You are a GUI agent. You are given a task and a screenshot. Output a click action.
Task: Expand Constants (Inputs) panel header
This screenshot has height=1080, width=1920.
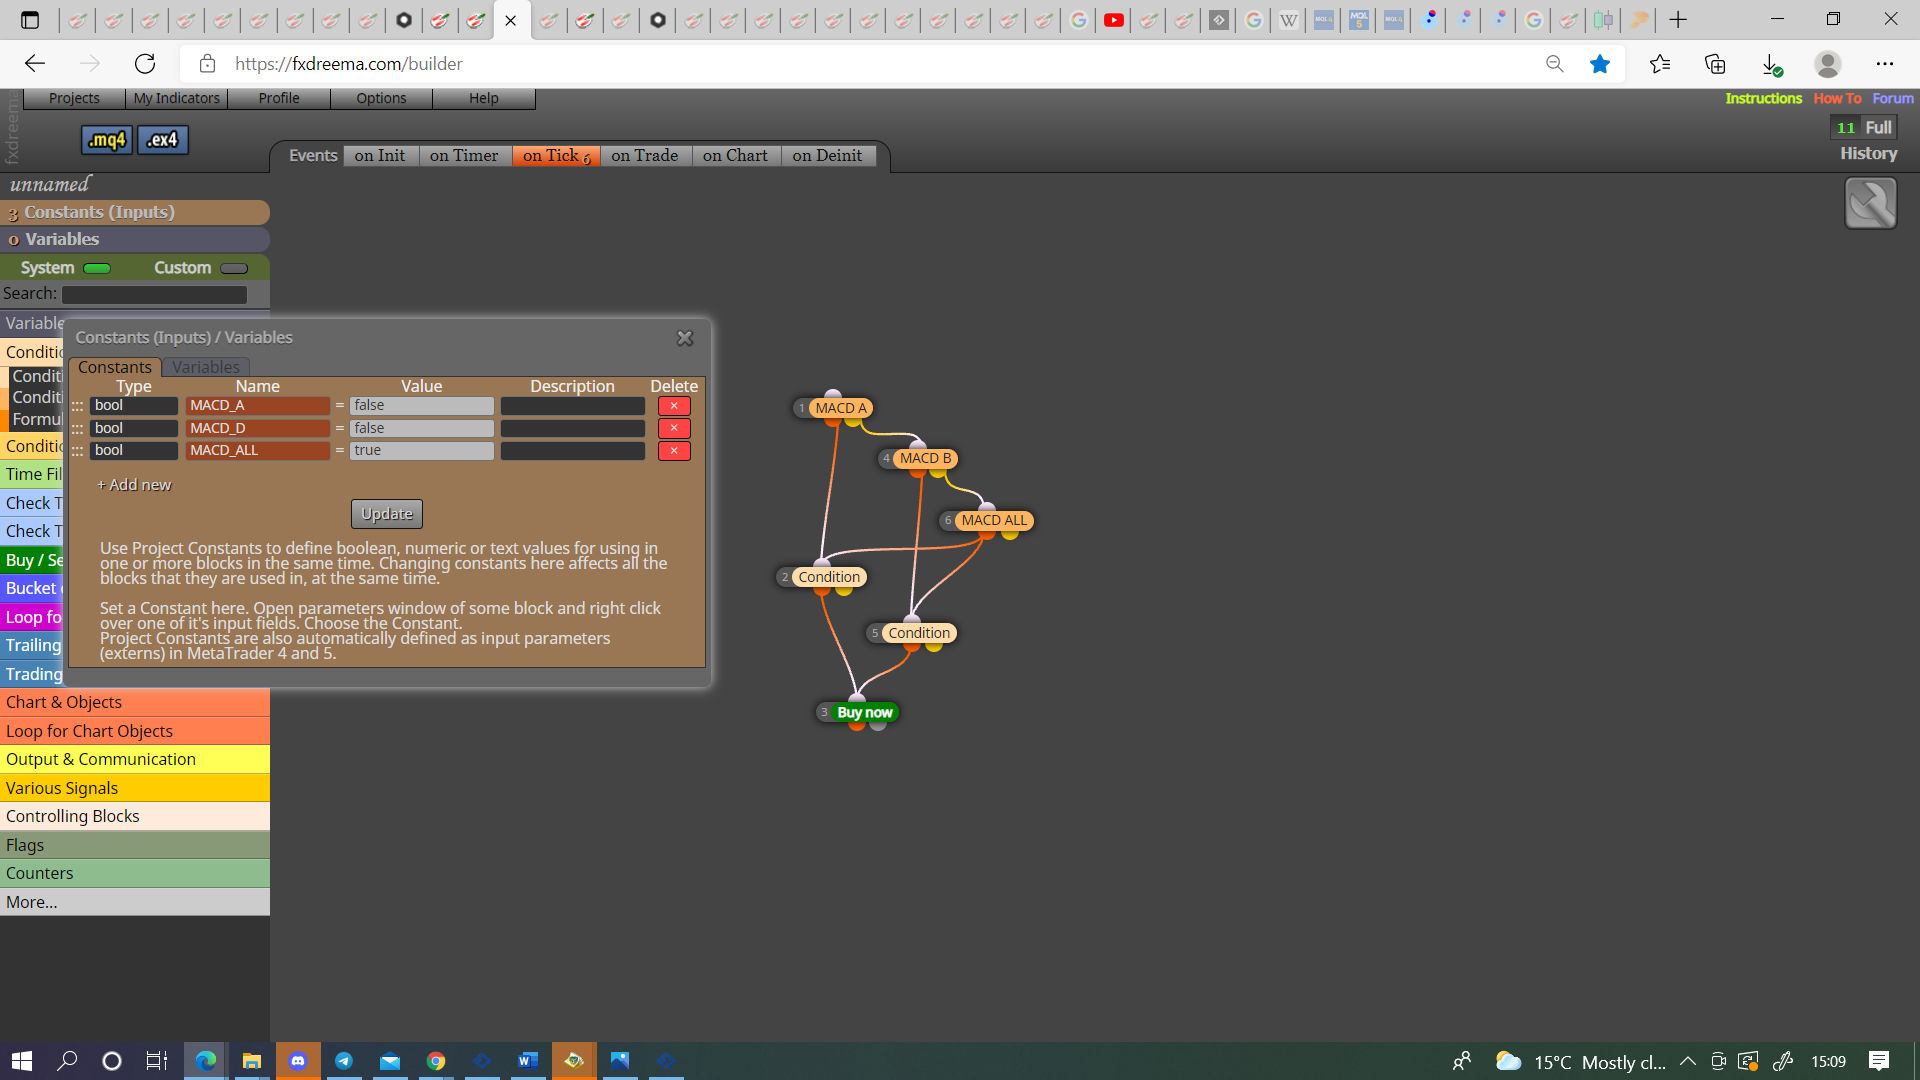(135, 212)
